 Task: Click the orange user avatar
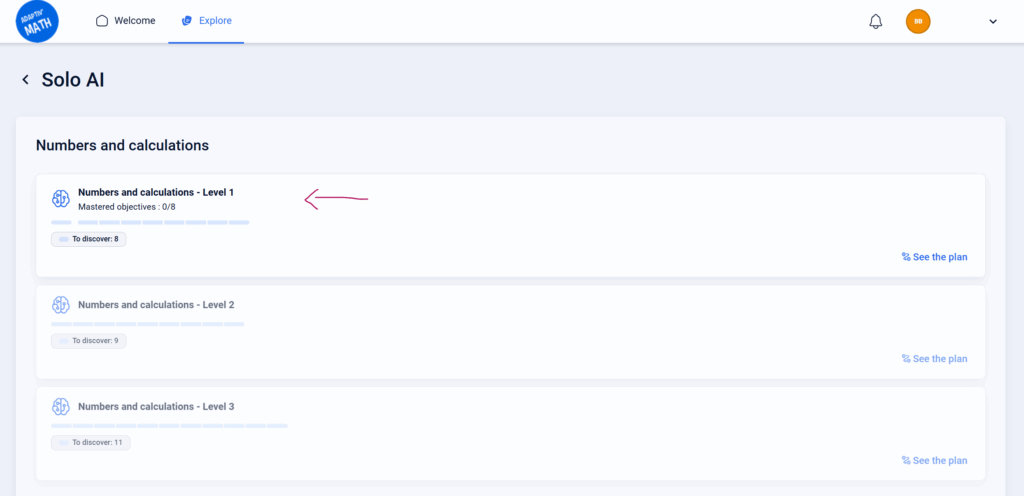918,21
